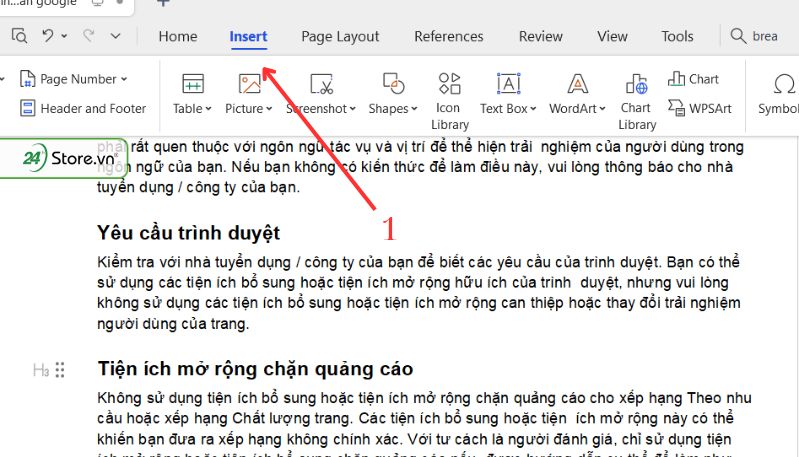Expand the WordArt dropdown arrow
Image resolution: width=799 pixels, height=457 pixels.
coord(602,109)
